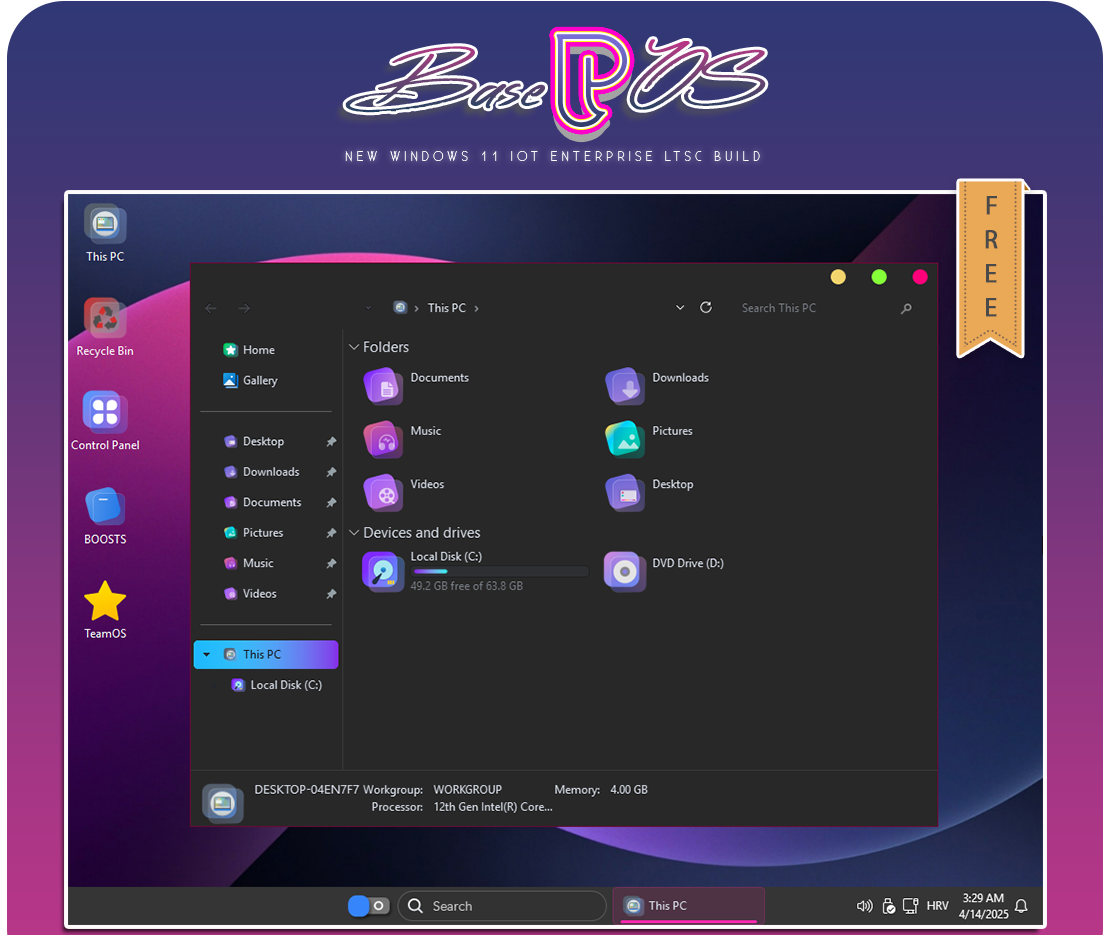The width and height of the screenshot is (1110, 935).
Task: Collapse the Devices and drives section
Action: pos(354,532)
